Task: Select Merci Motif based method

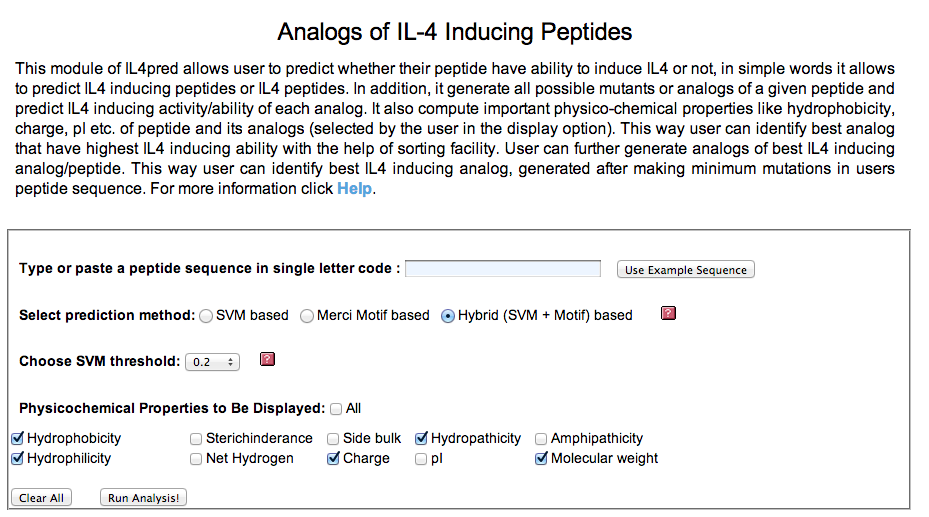Action: [x=307, y=316]
